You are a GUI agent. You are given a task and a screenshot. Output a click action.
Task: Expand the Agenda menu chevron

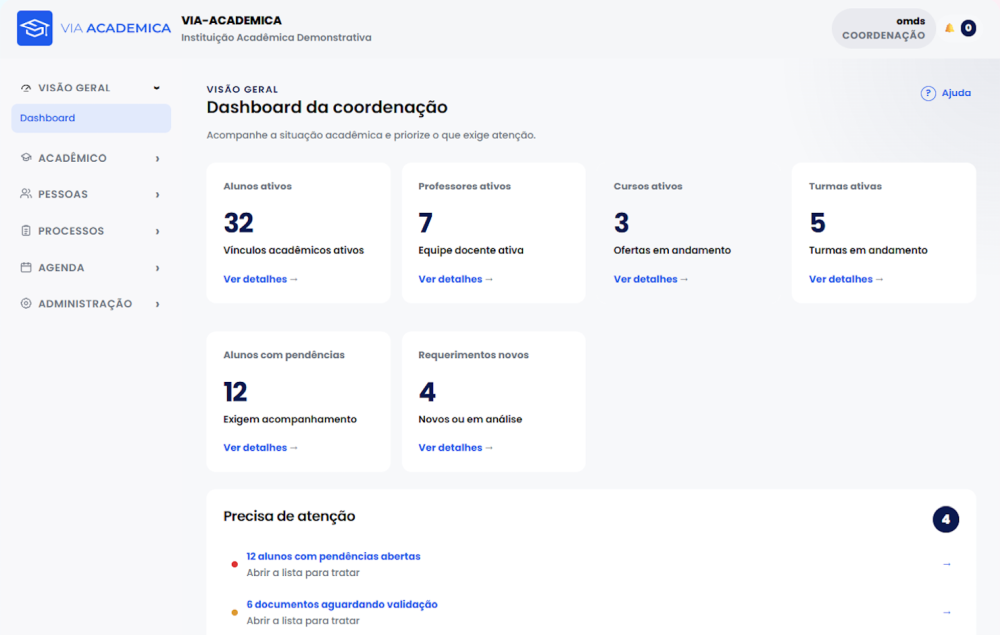coord(158,268)
